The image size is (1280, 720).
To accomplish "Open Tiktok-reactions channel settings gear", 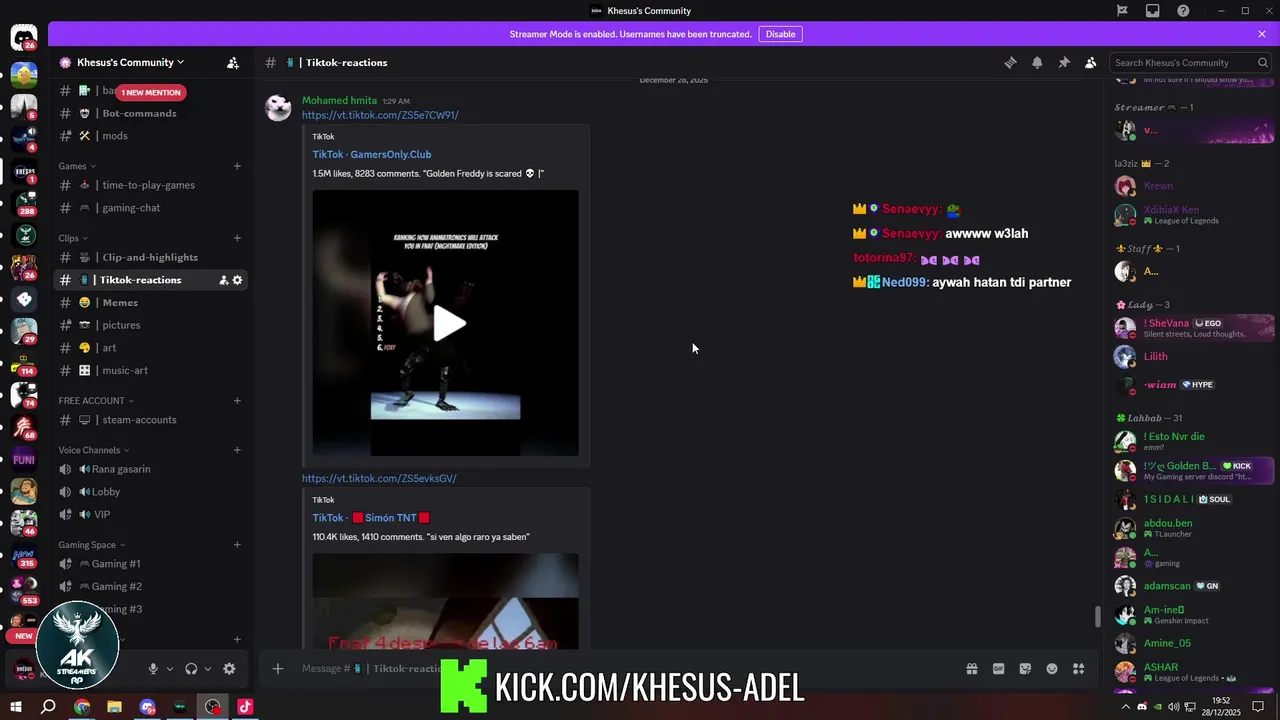I will [238, 280].
